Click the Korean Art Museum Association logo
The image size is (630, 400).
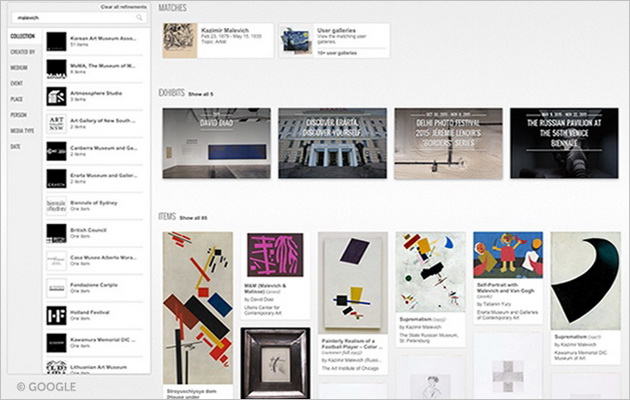tap(56, 41)
